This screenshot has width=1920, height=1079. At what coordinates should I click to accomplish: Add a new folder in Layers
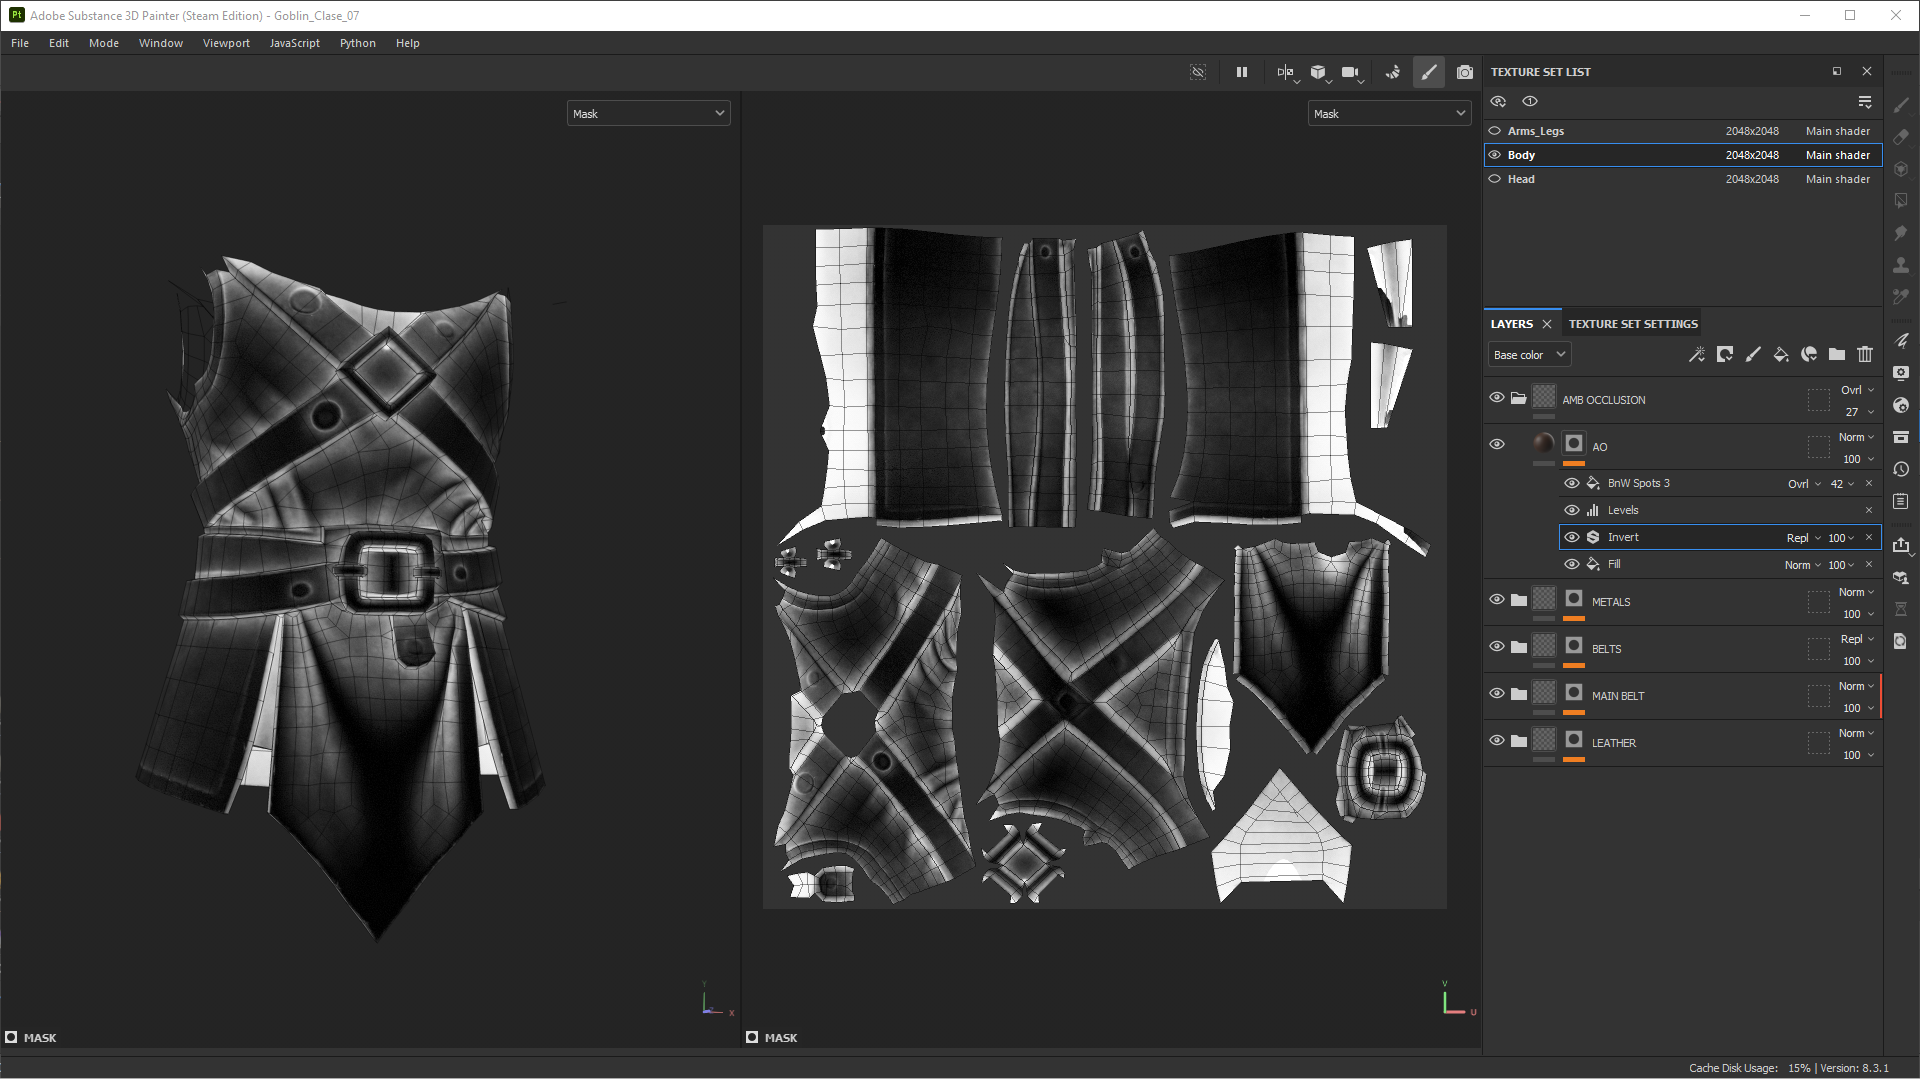click(x=1837, y=354)
